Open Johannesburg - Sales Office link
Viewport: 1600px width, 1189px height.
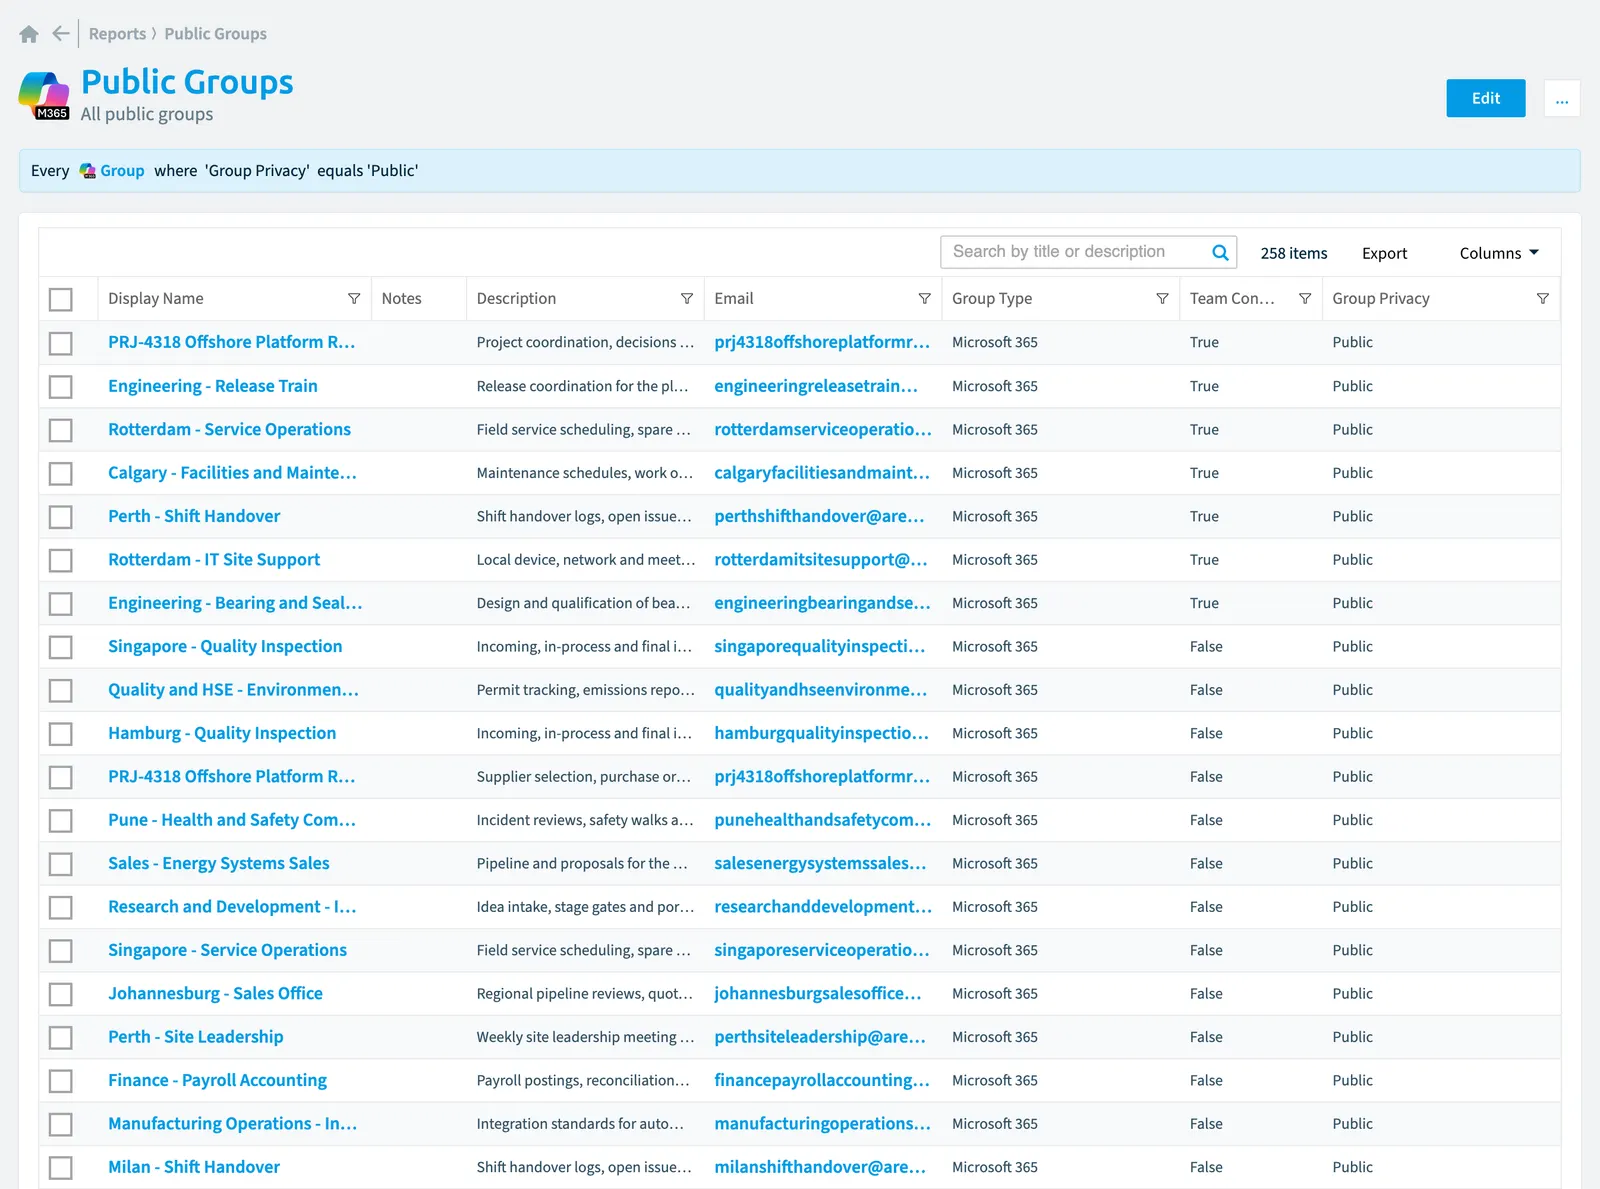pyautogui.click(x=215, y=993)
